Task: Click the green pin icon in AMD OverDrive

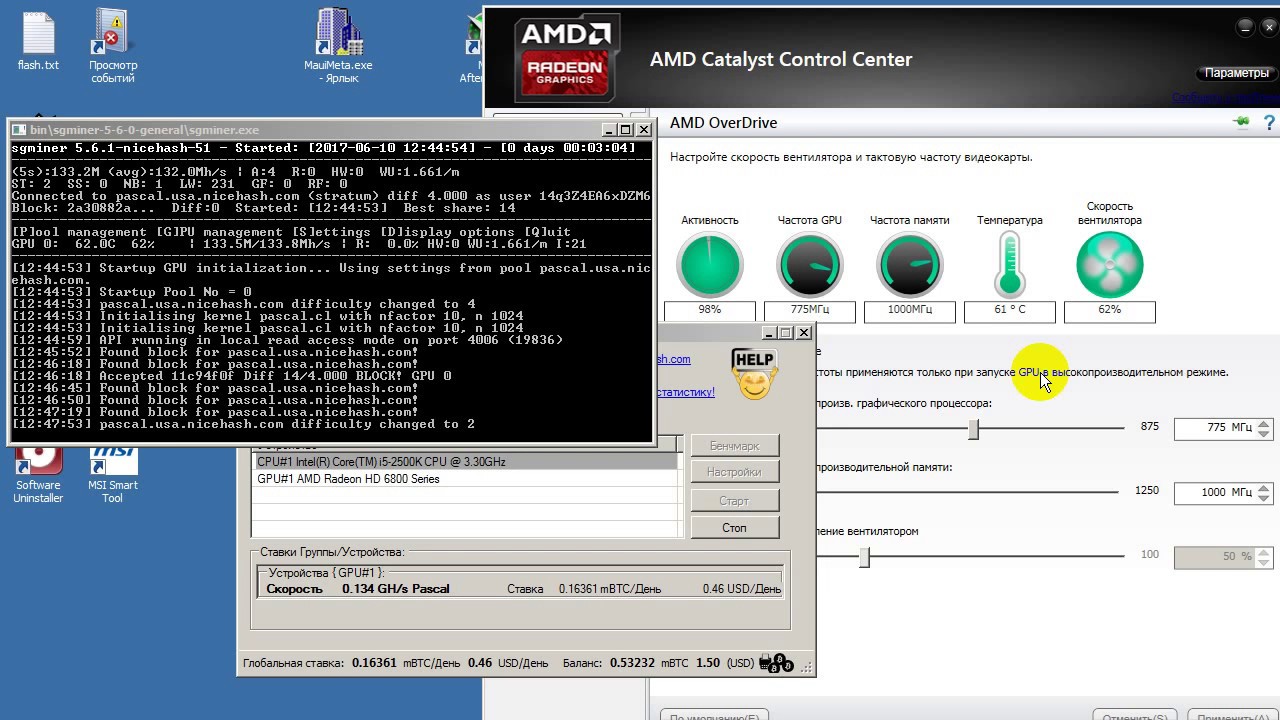Action: 1242,122
